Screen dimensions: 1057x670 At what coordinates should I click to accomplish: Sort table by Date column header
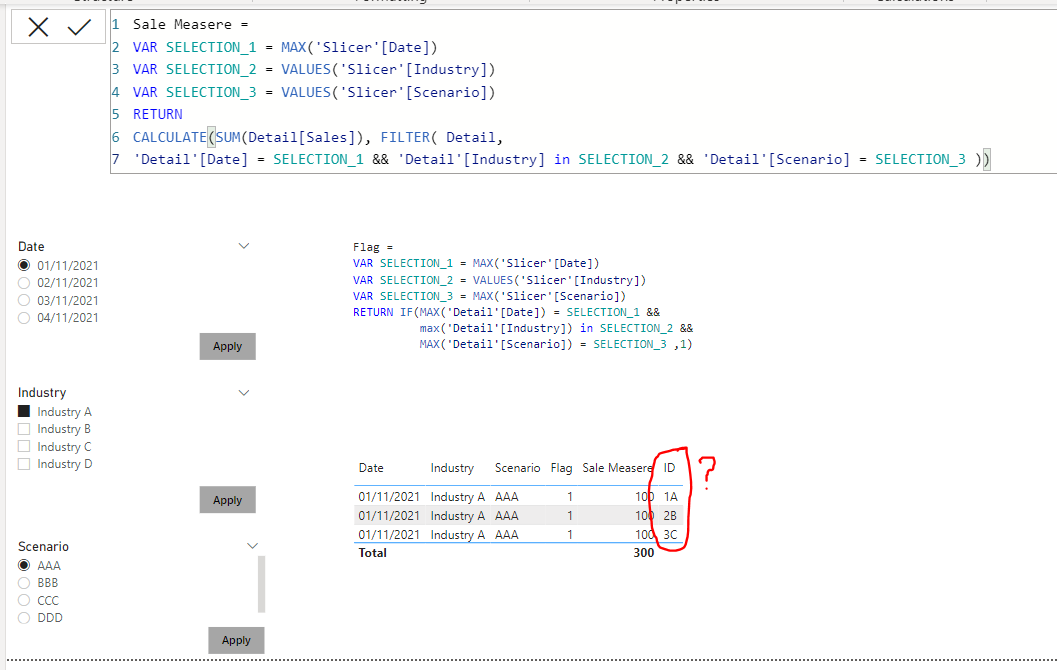tap(371, 468)
